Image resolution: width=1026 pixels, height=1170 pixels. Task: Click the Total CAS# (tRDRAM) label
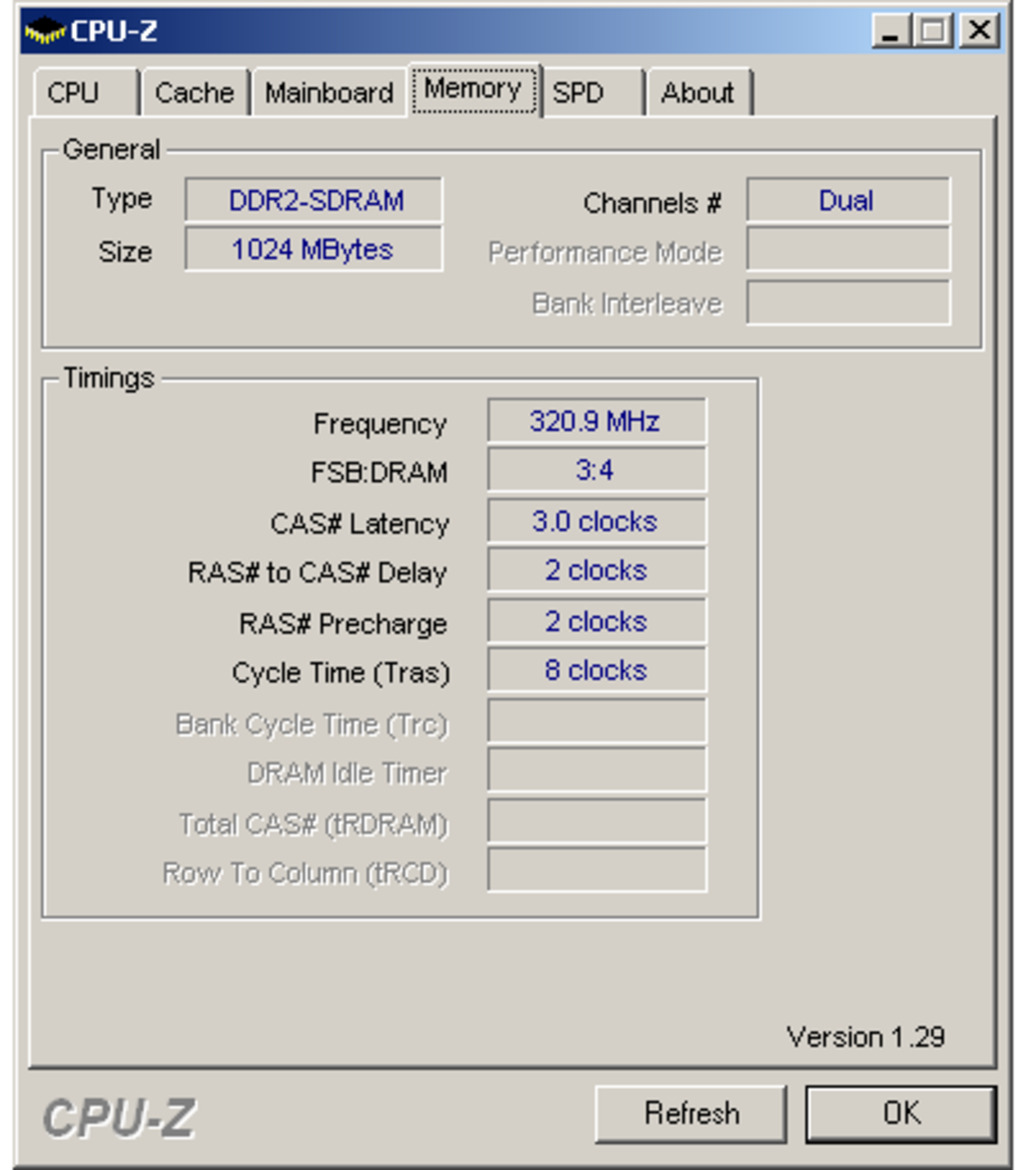(313, 825)
